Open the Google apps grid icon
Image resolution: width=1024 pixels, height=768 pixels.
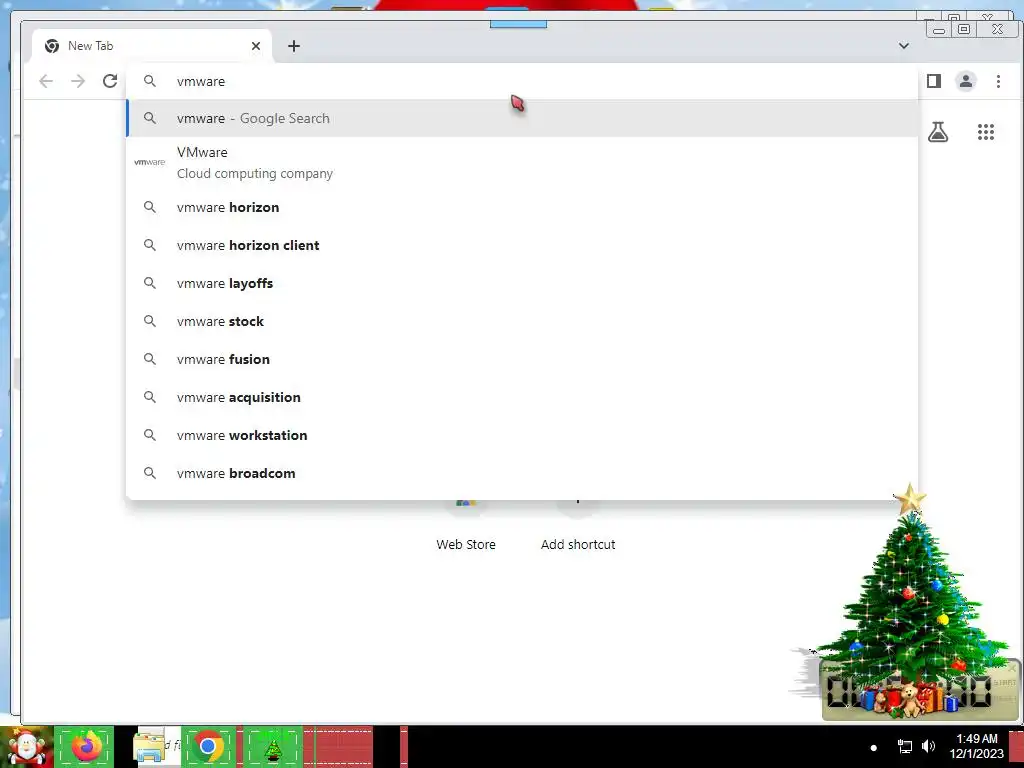point(985,132)
